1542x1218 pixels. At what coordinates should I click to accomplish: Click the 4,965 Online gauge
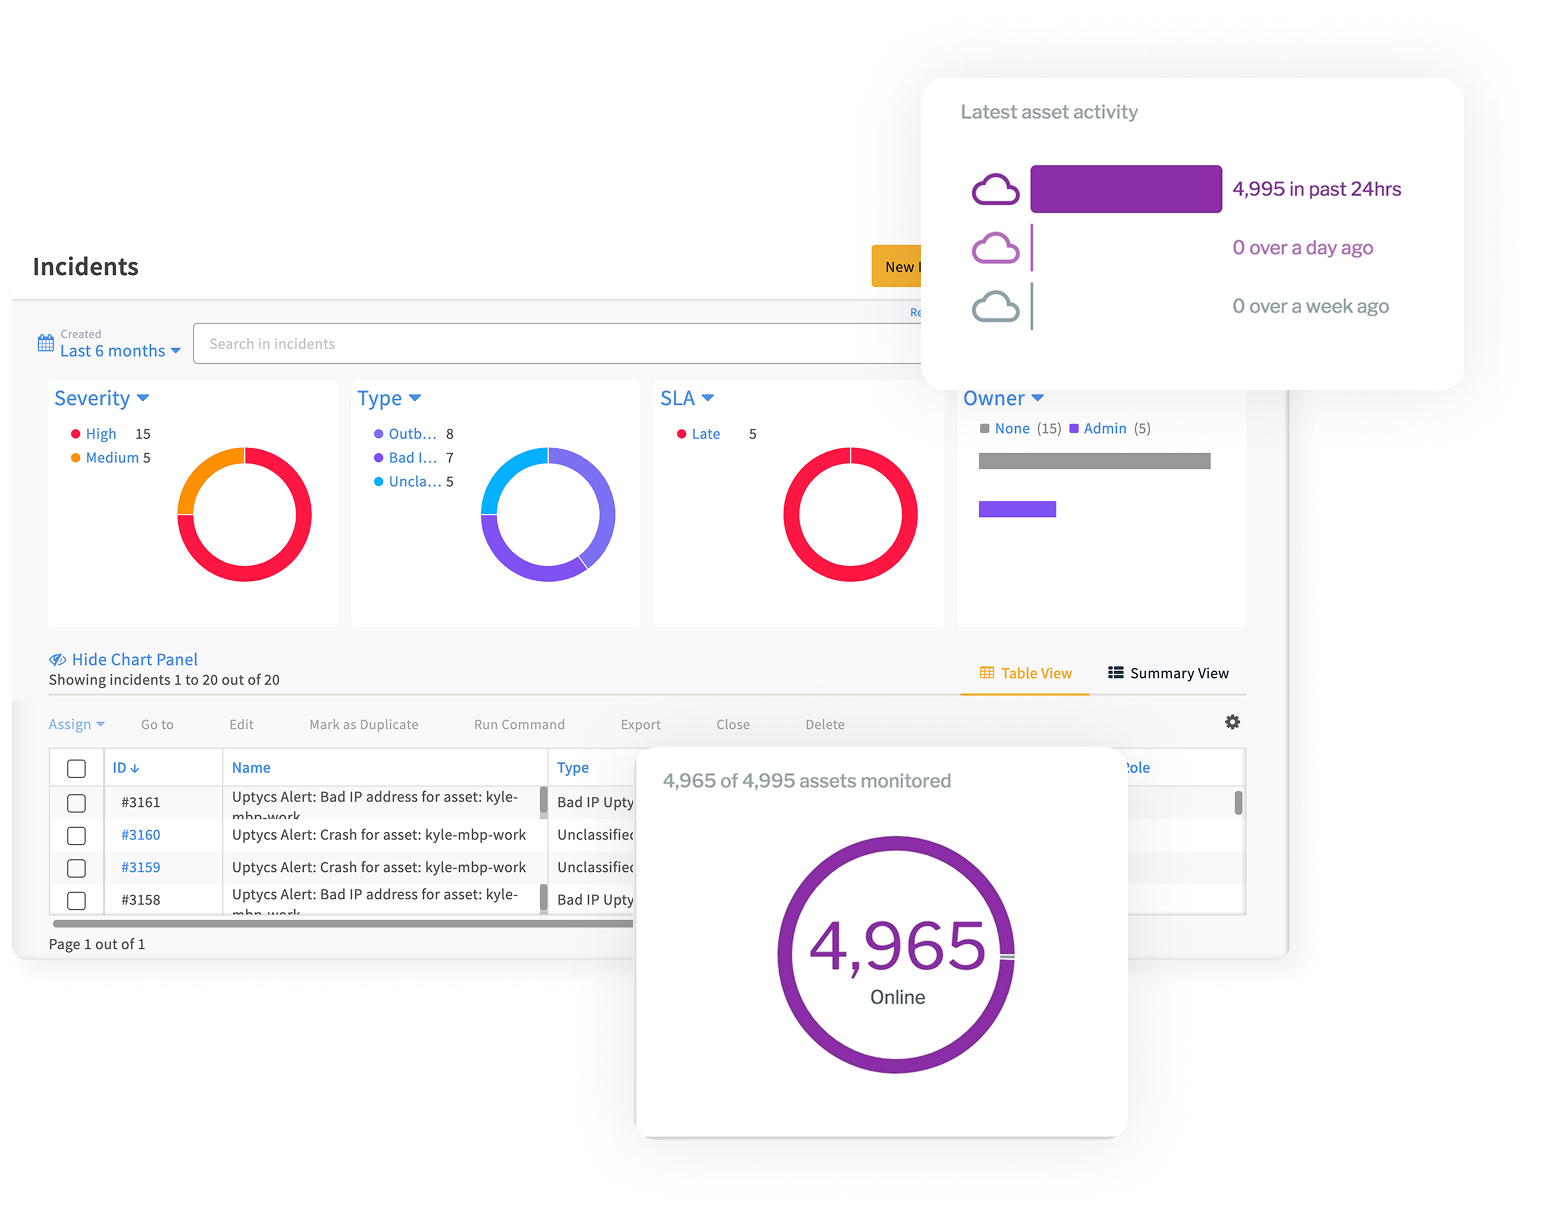coord(896,955)
